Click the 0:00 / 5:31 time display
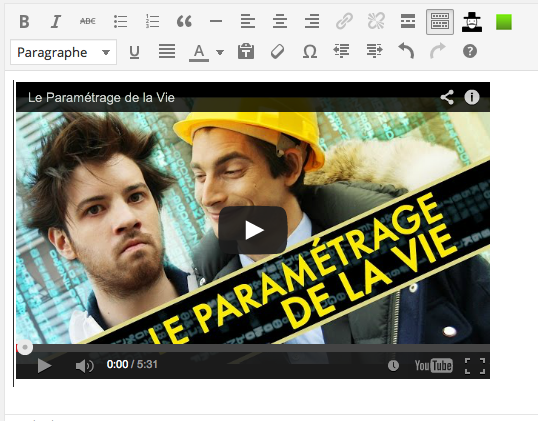The image size is (538, 421). 132,364
